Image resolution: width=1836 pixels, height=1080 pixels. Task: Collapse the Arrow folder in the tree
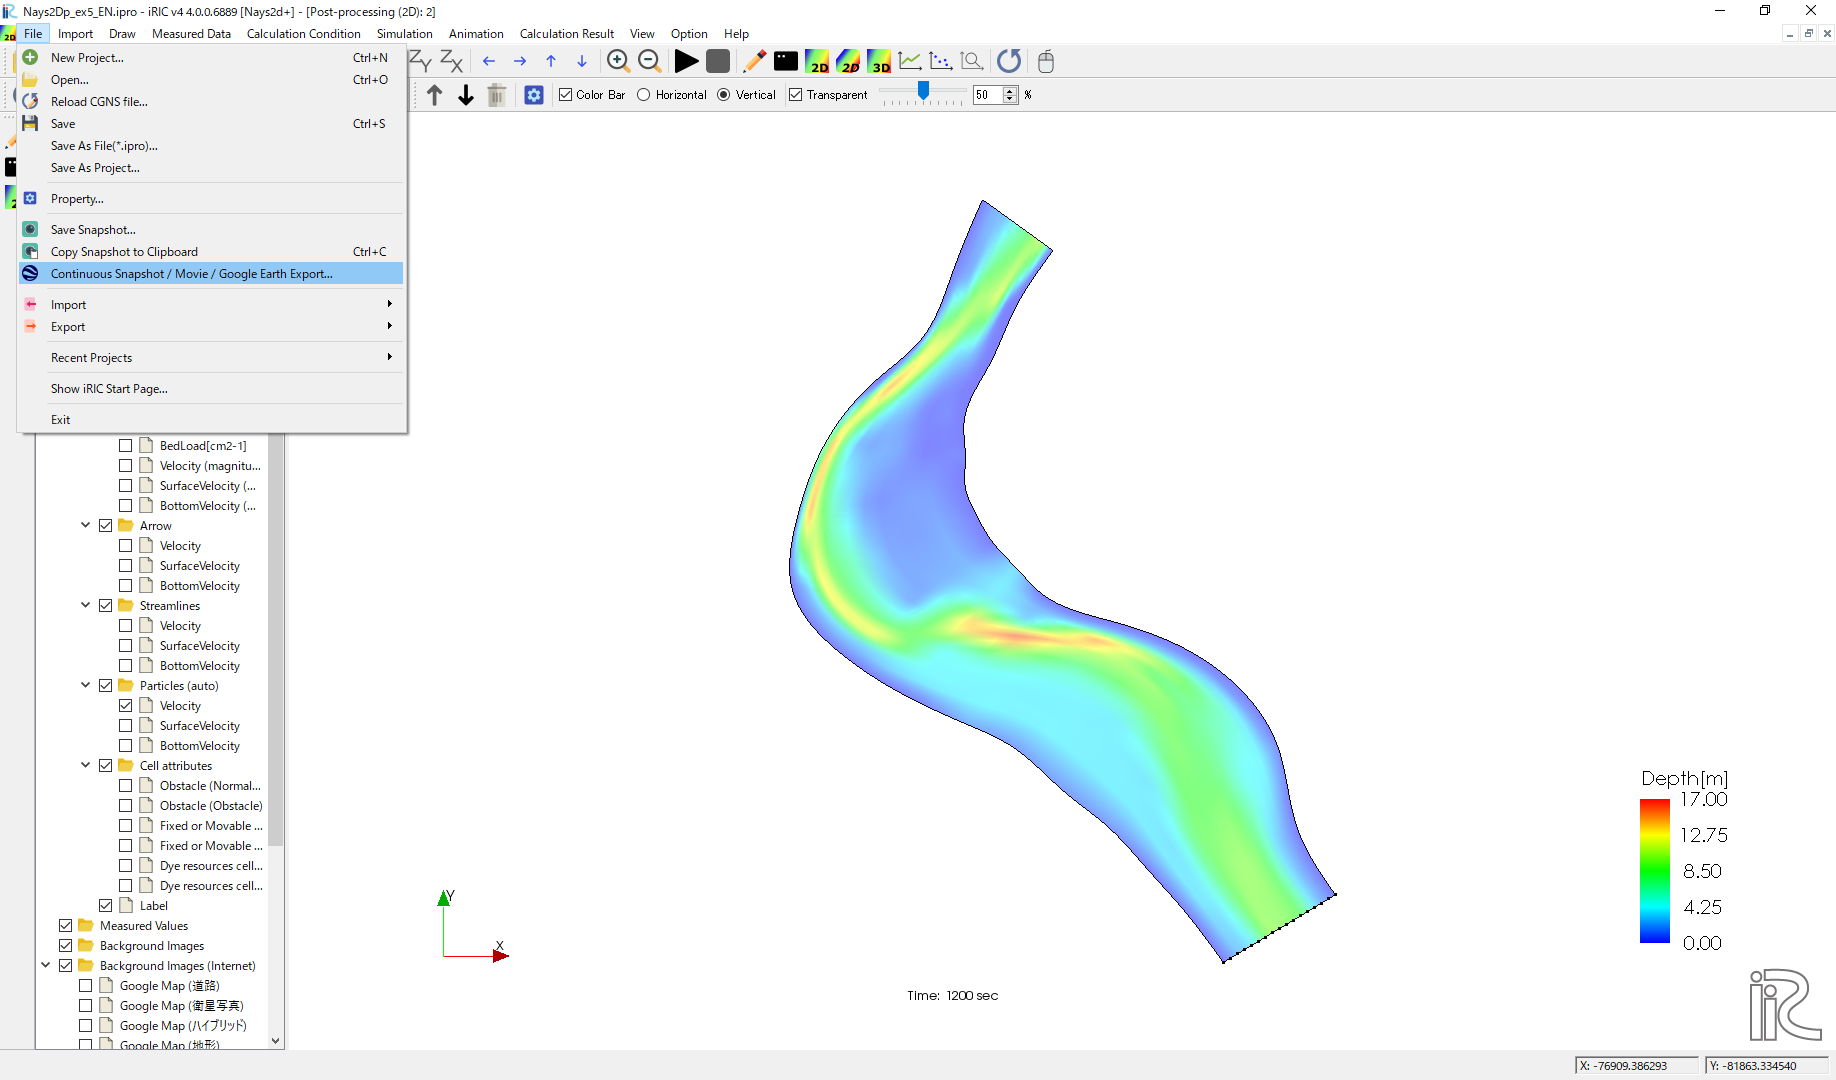pos(86,525)
